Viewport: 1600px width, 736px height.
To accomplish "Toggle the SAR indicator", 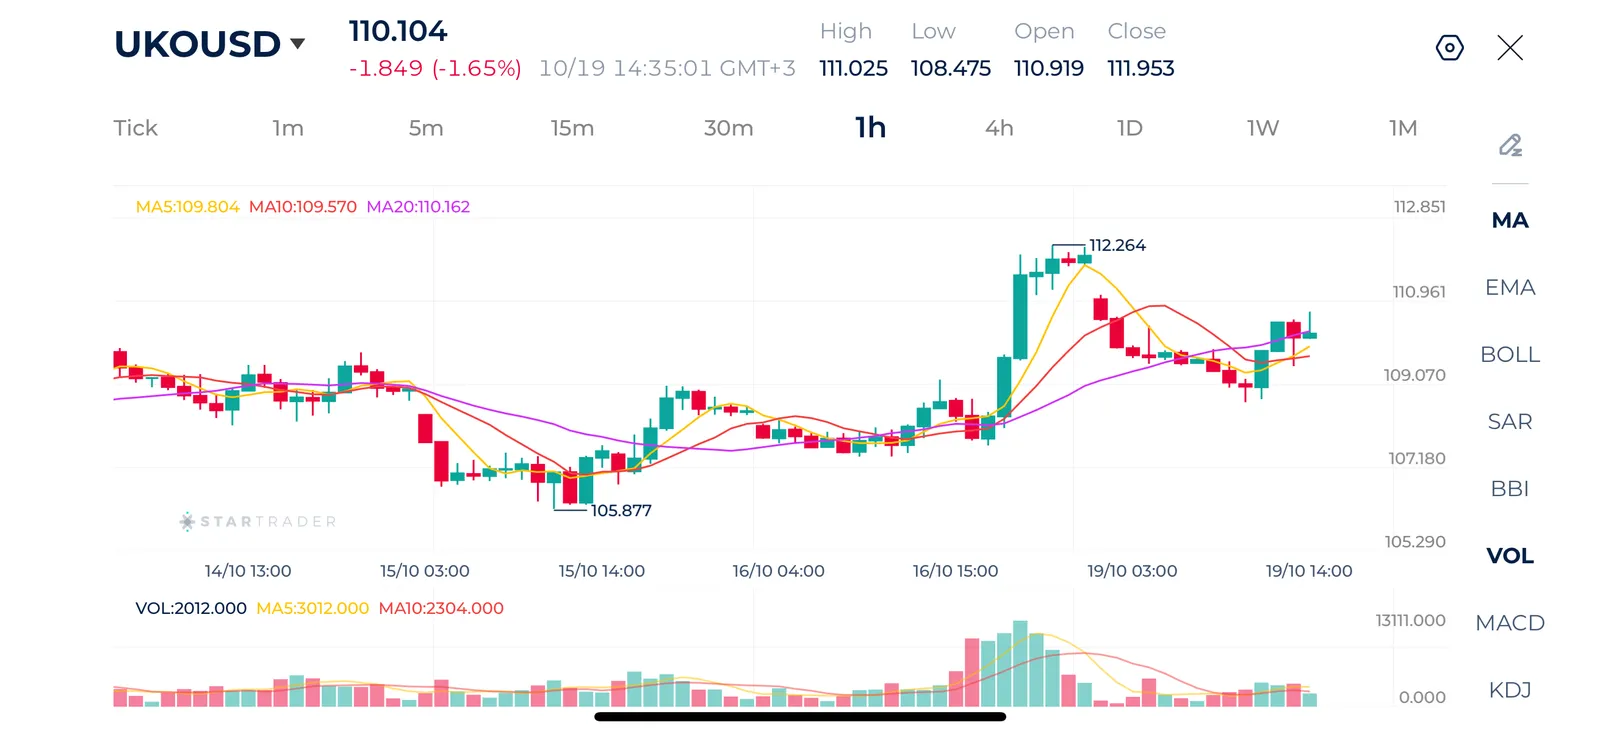I will pyautogui.click(x=1510, y=422).
